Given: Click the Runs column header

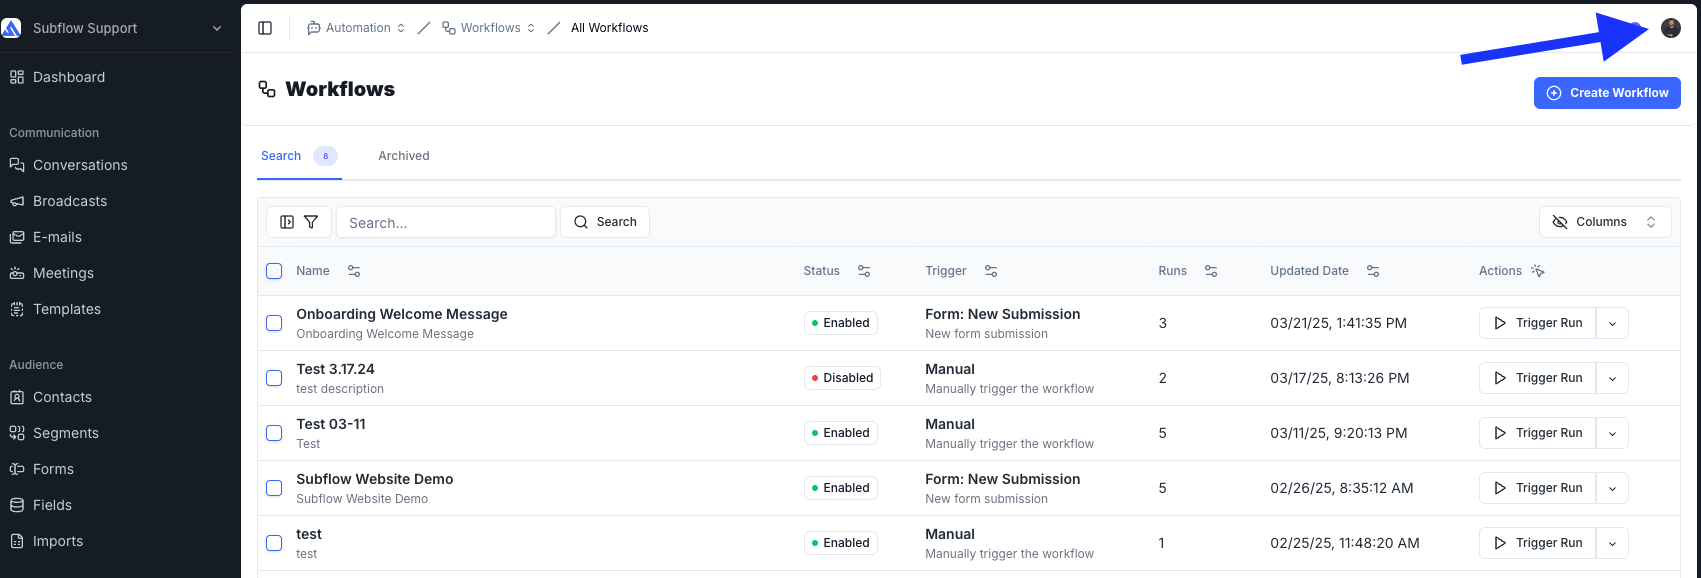Looking at the screenshot, I should point(1172,271).
